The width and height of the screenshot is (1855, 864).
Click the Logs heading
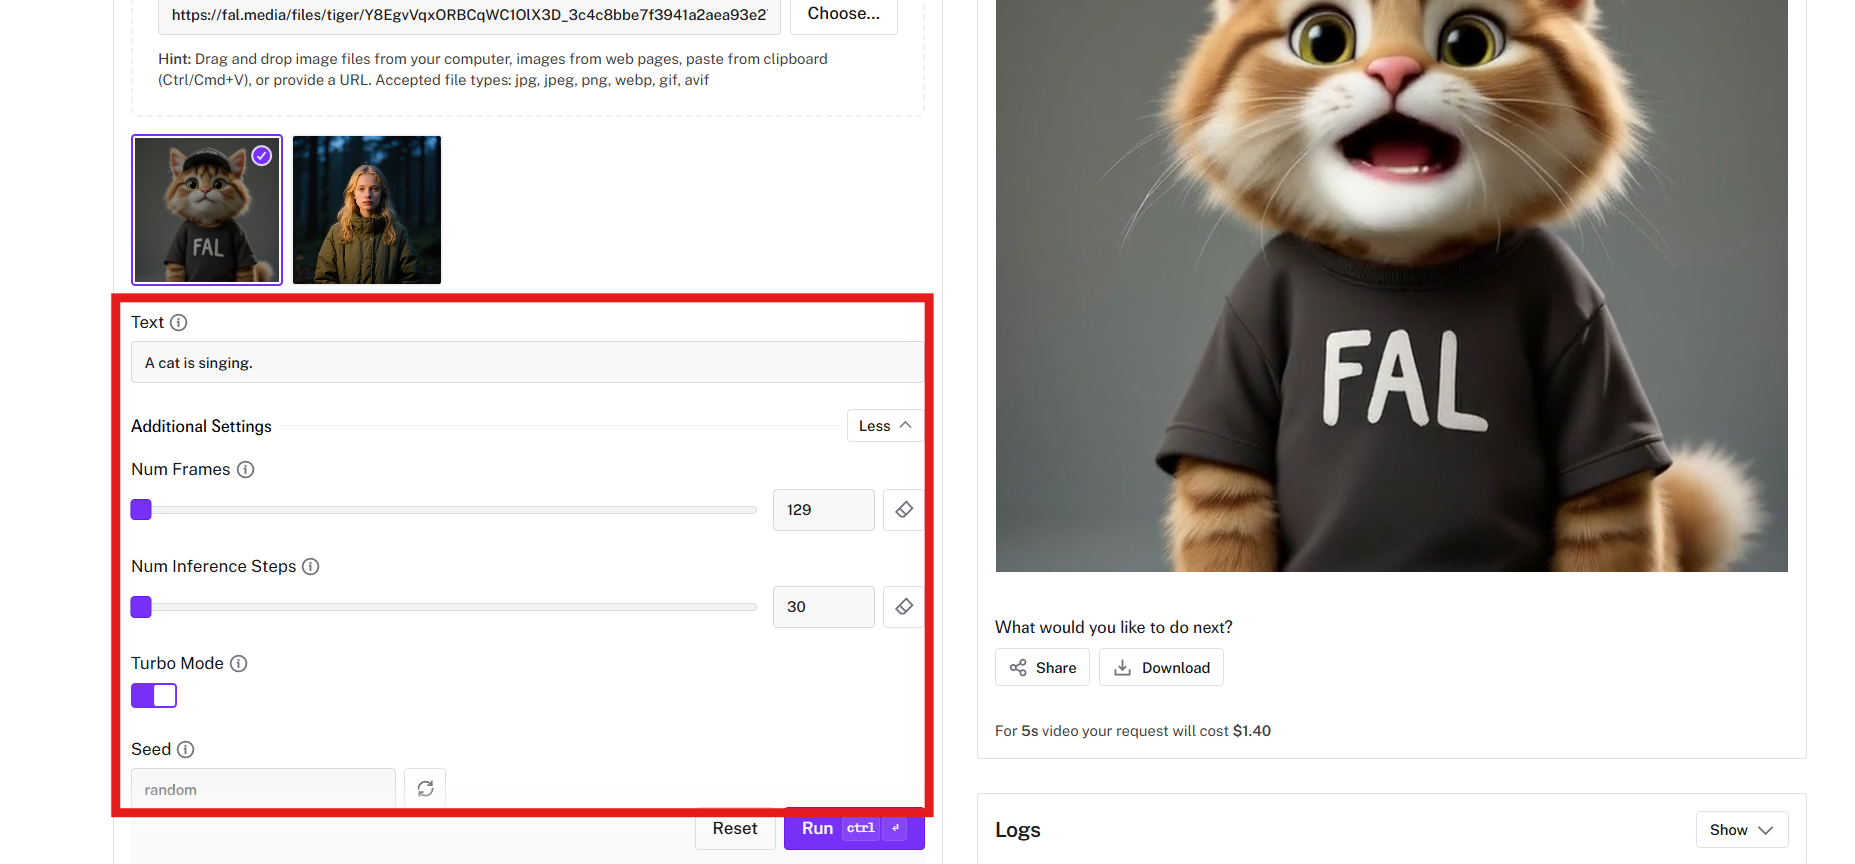1018,830
